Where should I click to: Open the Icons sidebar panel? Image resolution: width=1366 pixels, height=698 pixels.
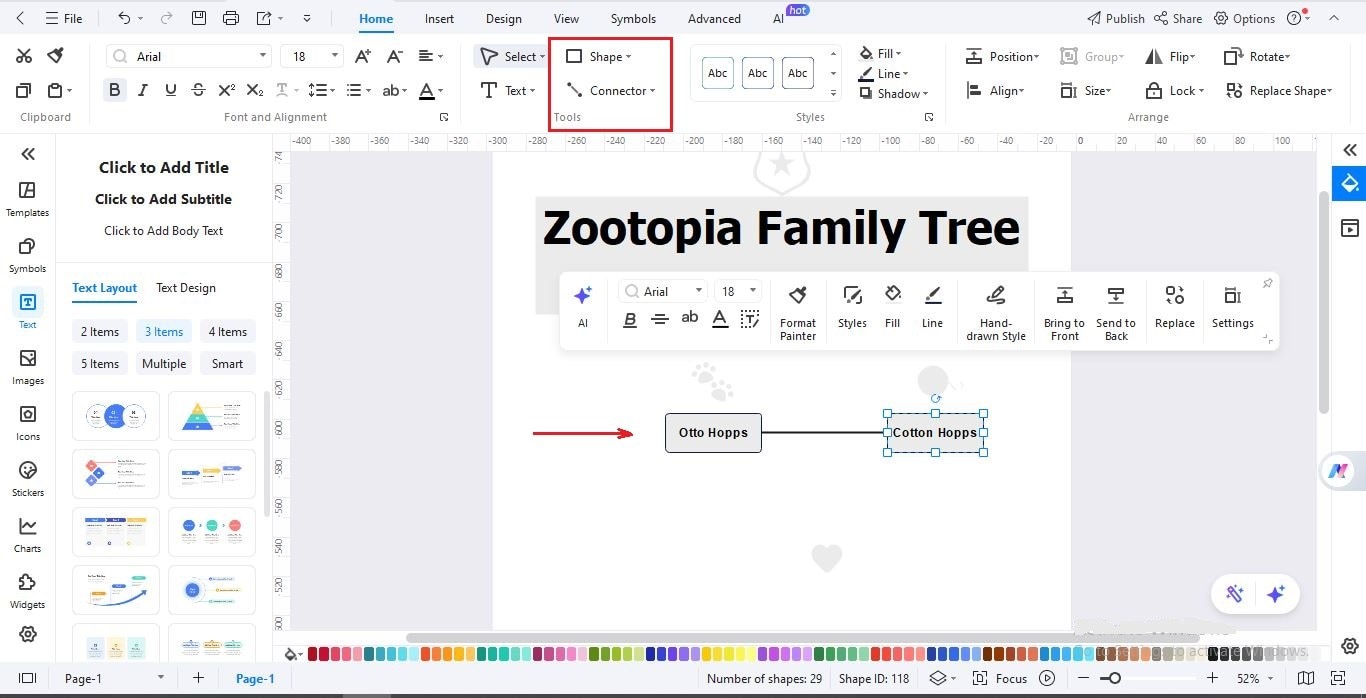click(x=28, y=423)
